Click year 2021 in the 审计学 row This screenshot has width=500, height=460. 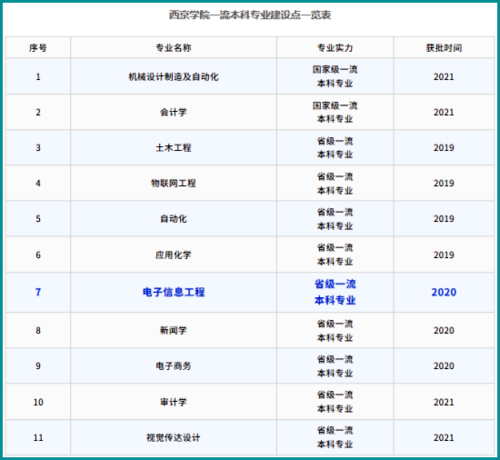pyautogui.click(x=444, y=402)
